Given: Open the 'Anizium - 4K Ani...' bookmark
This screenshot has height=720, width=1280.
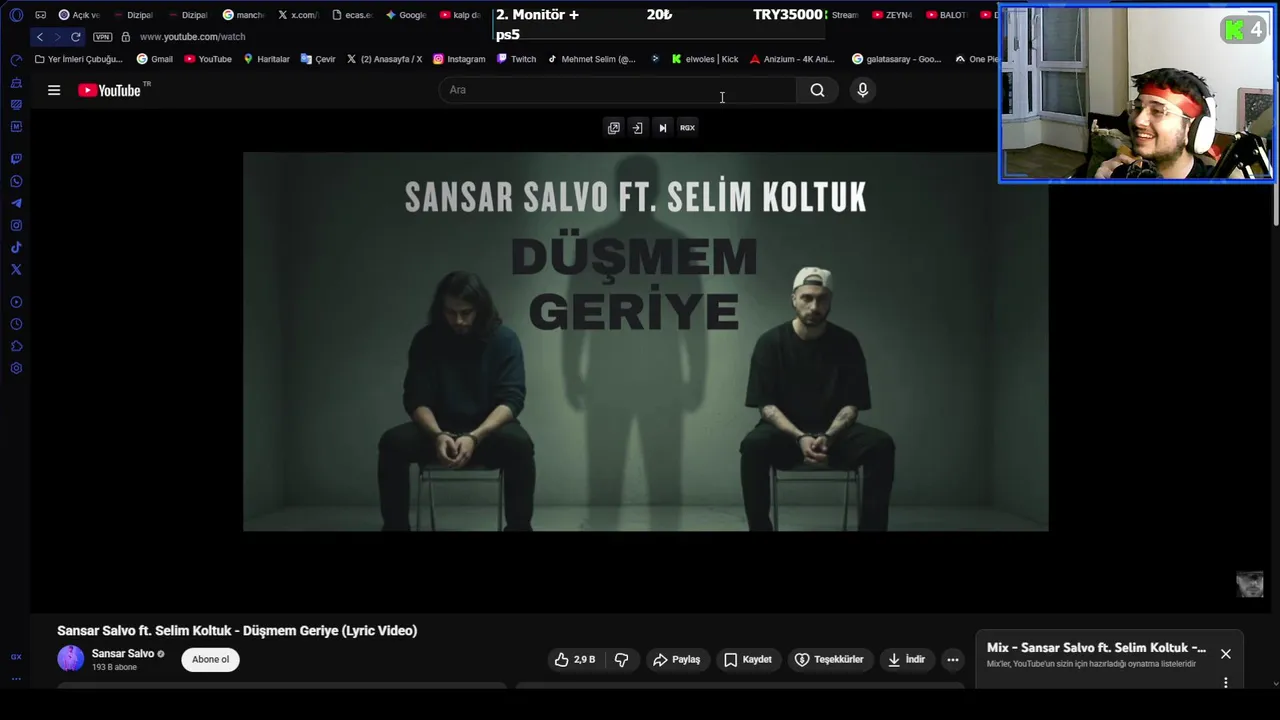Looking at the screenshot, I should coord(792,59).
